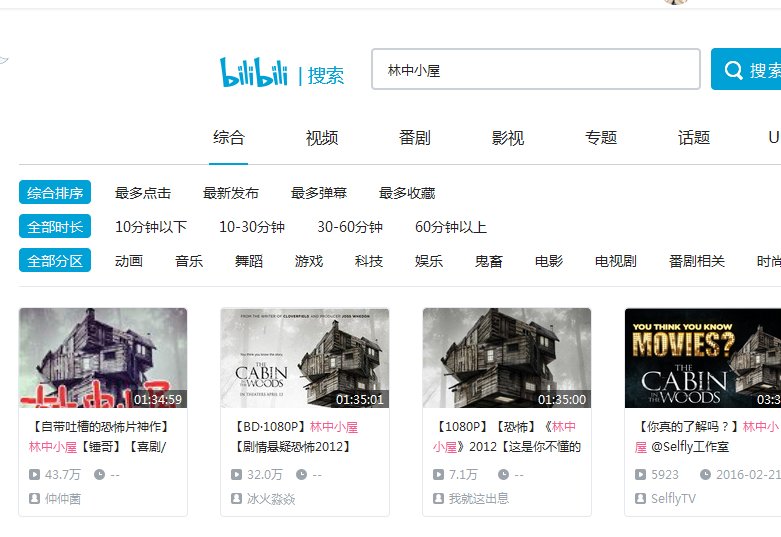
Task: Click uploader icon beside SelflyTV
Action: tap(641, 498)
